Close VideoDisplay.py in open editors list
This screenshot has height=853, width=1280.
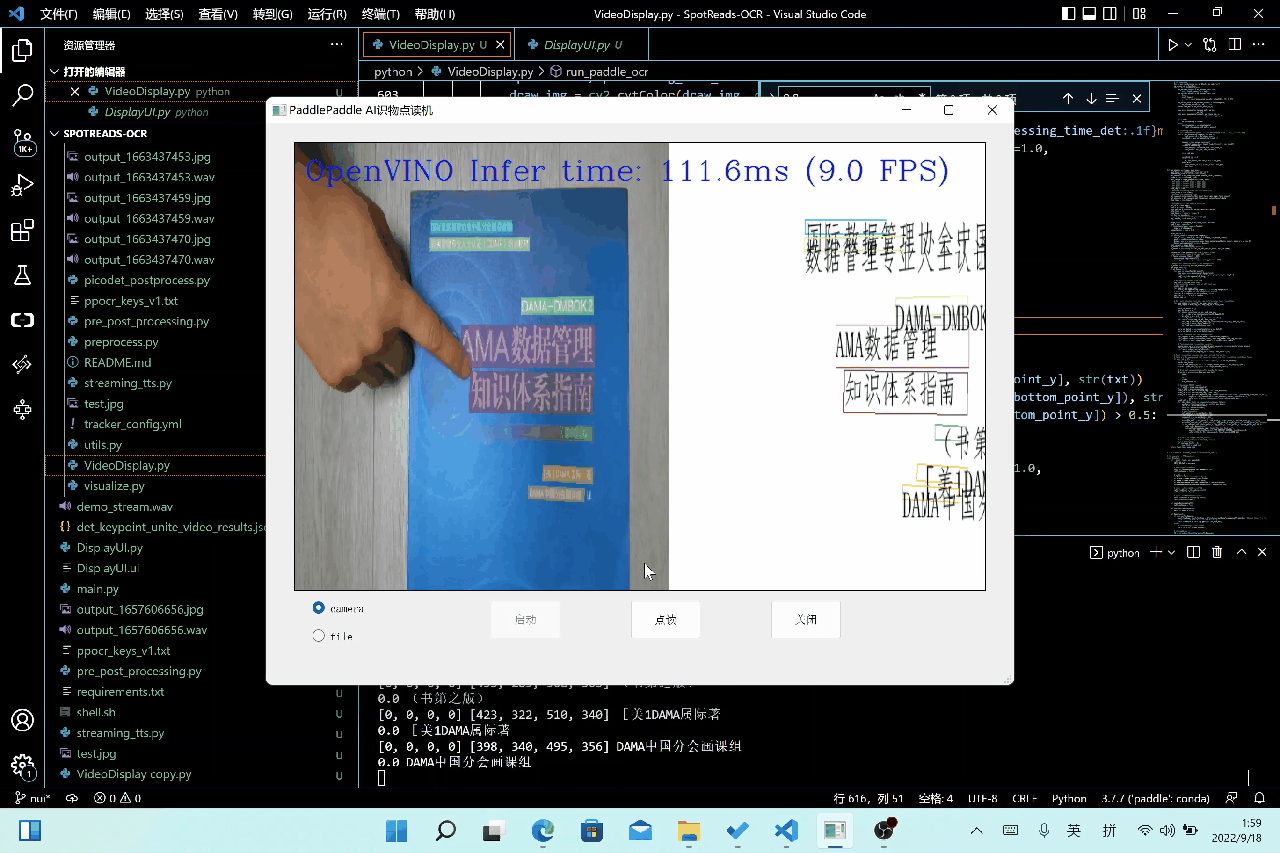(75, 91)
